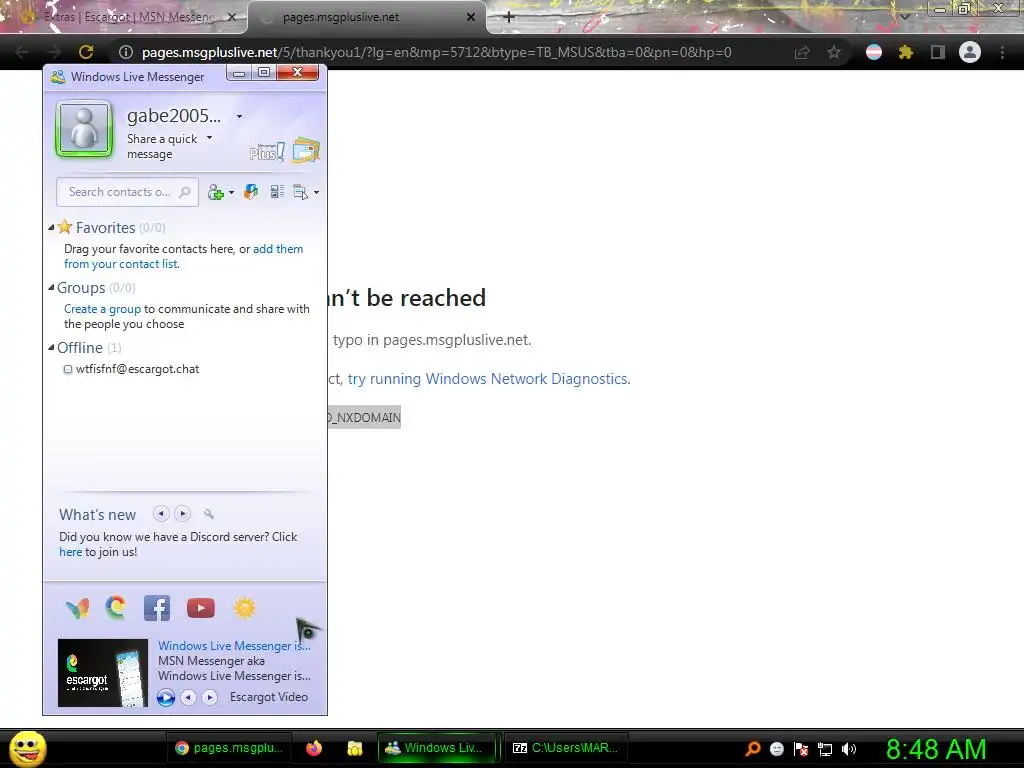
Task: Click the sun weather tab icon
Action: [245, 608]
